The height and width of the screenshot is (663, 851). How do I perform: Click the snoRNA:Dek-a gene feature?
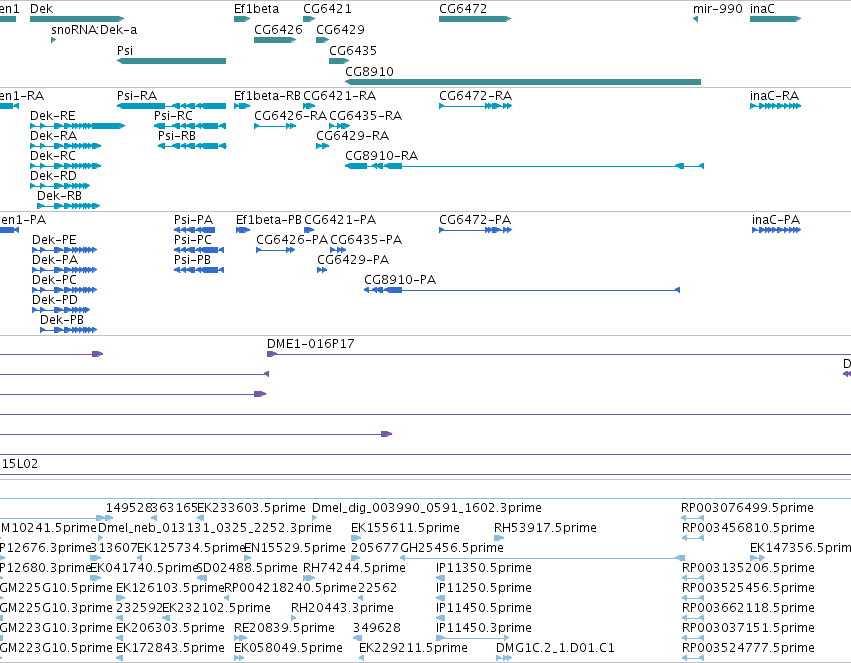[53, 40]
